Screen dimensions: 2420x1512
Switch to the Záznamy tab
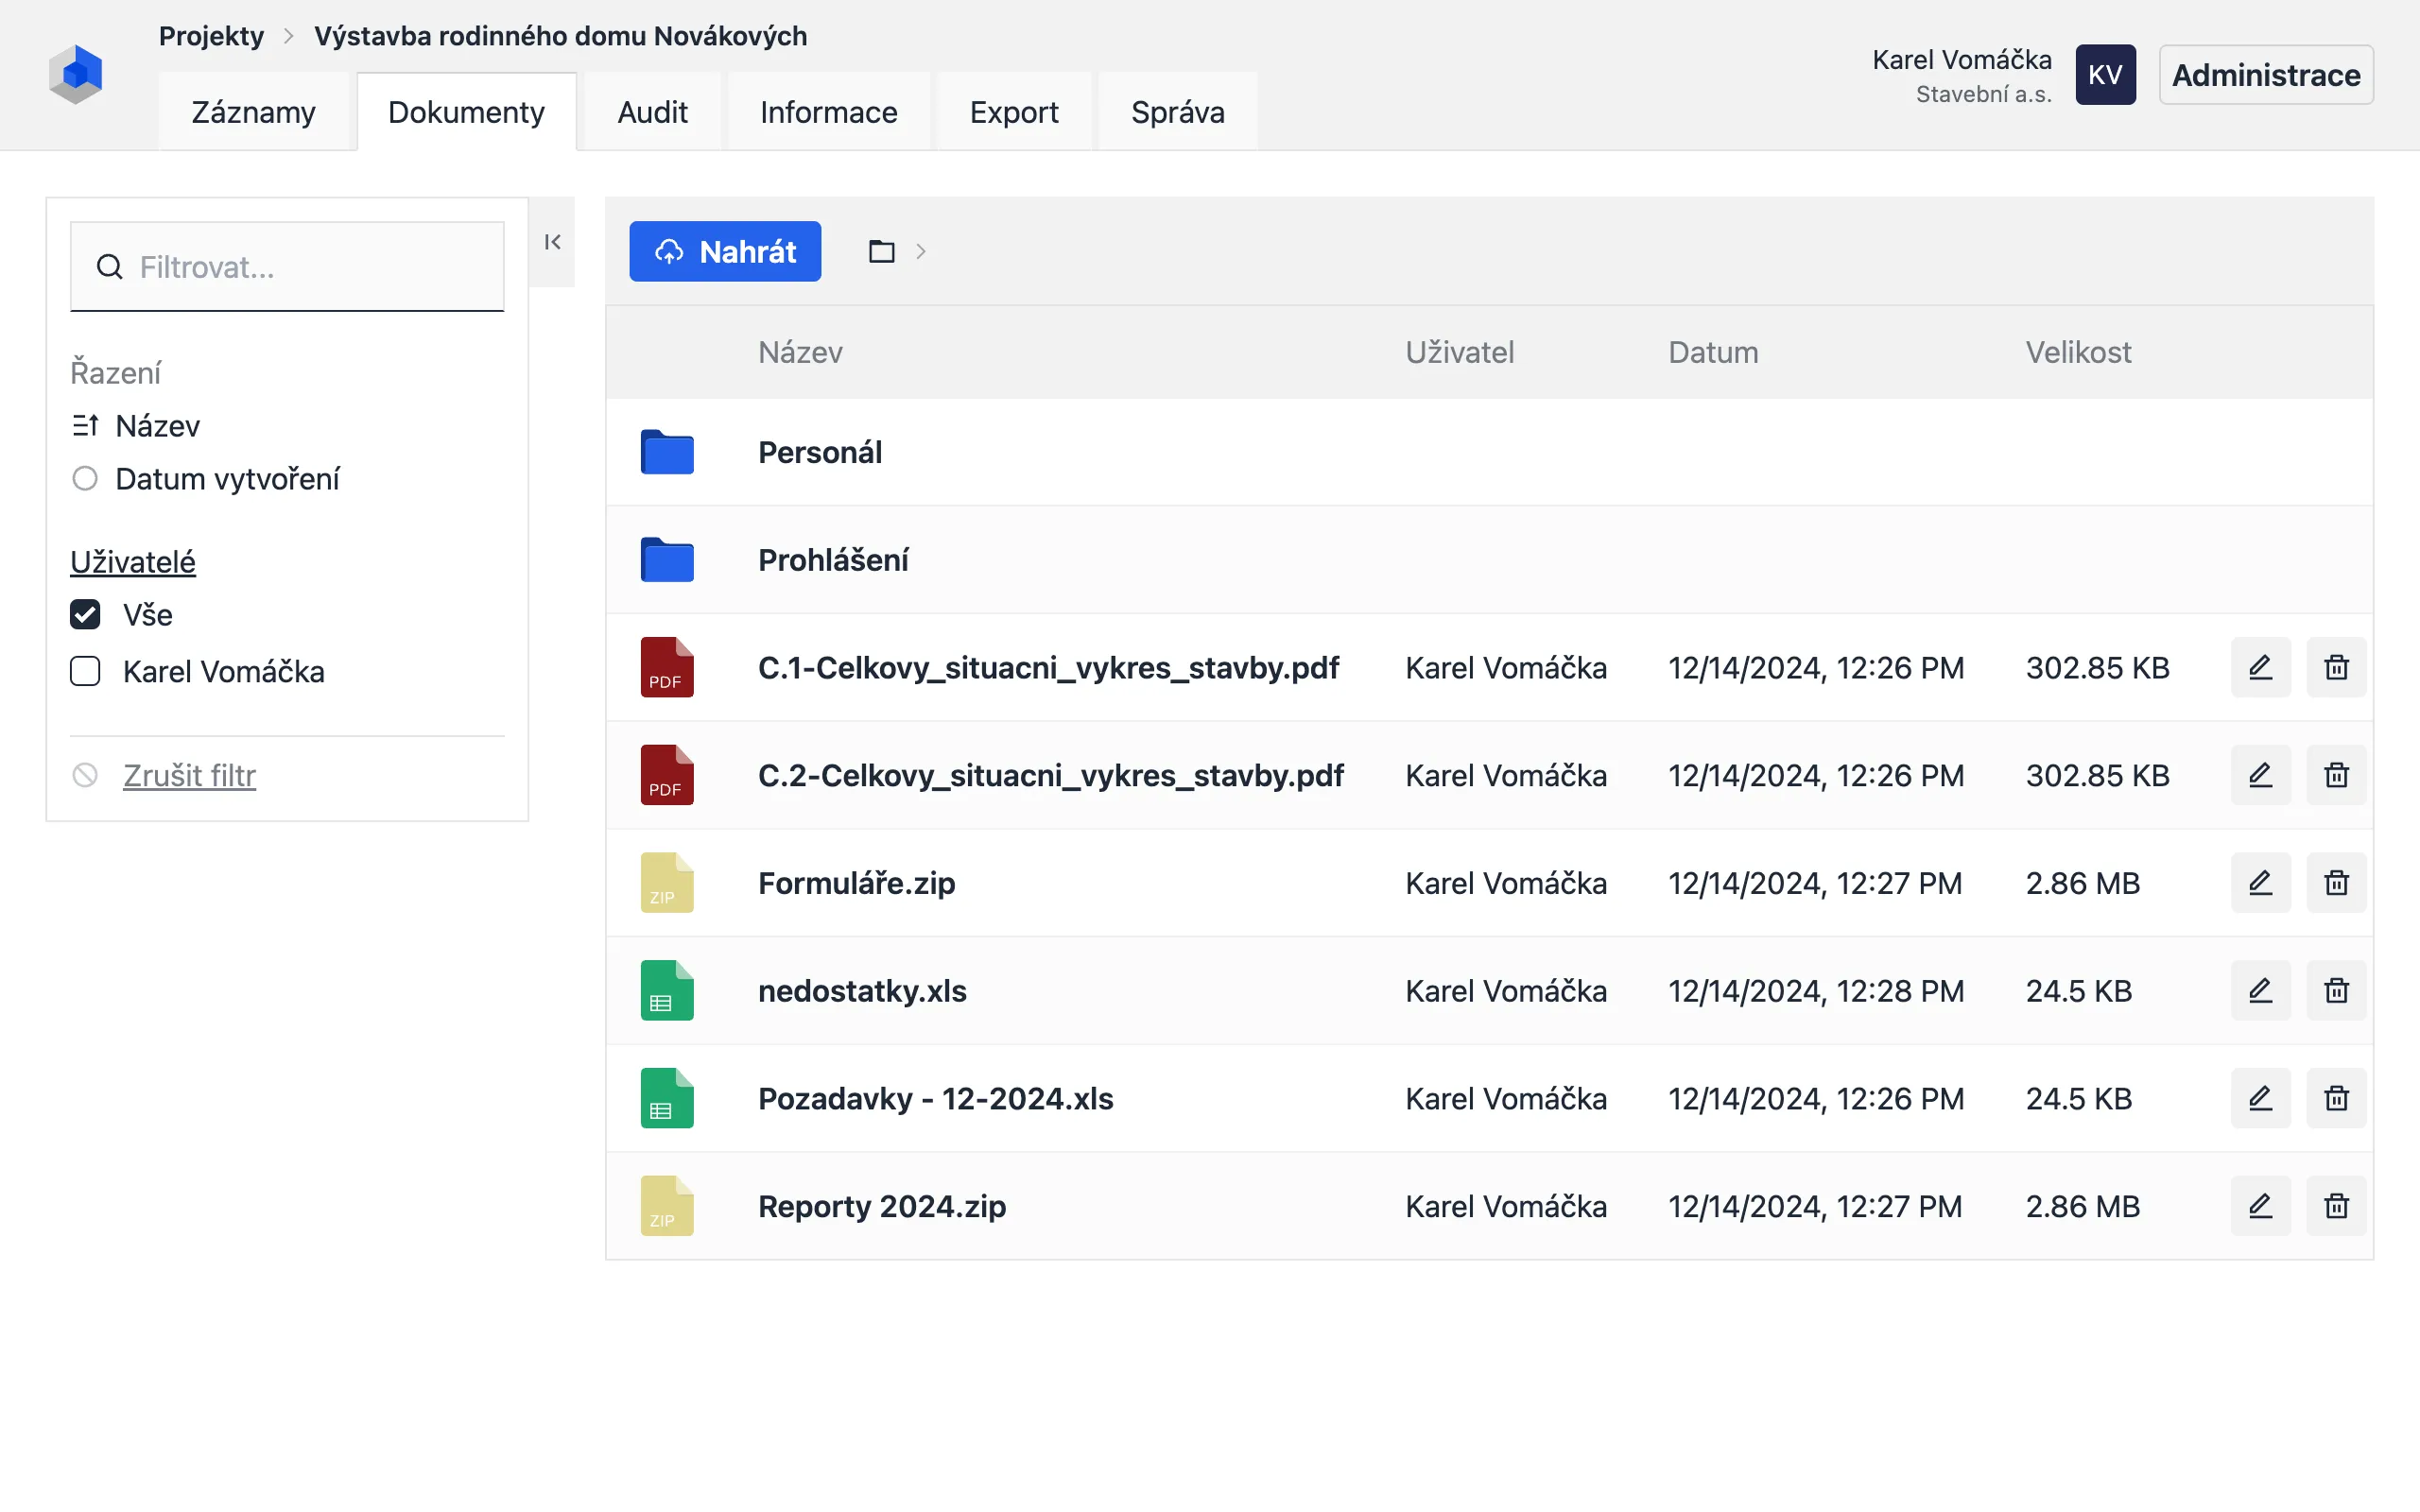tap(253, 112)
